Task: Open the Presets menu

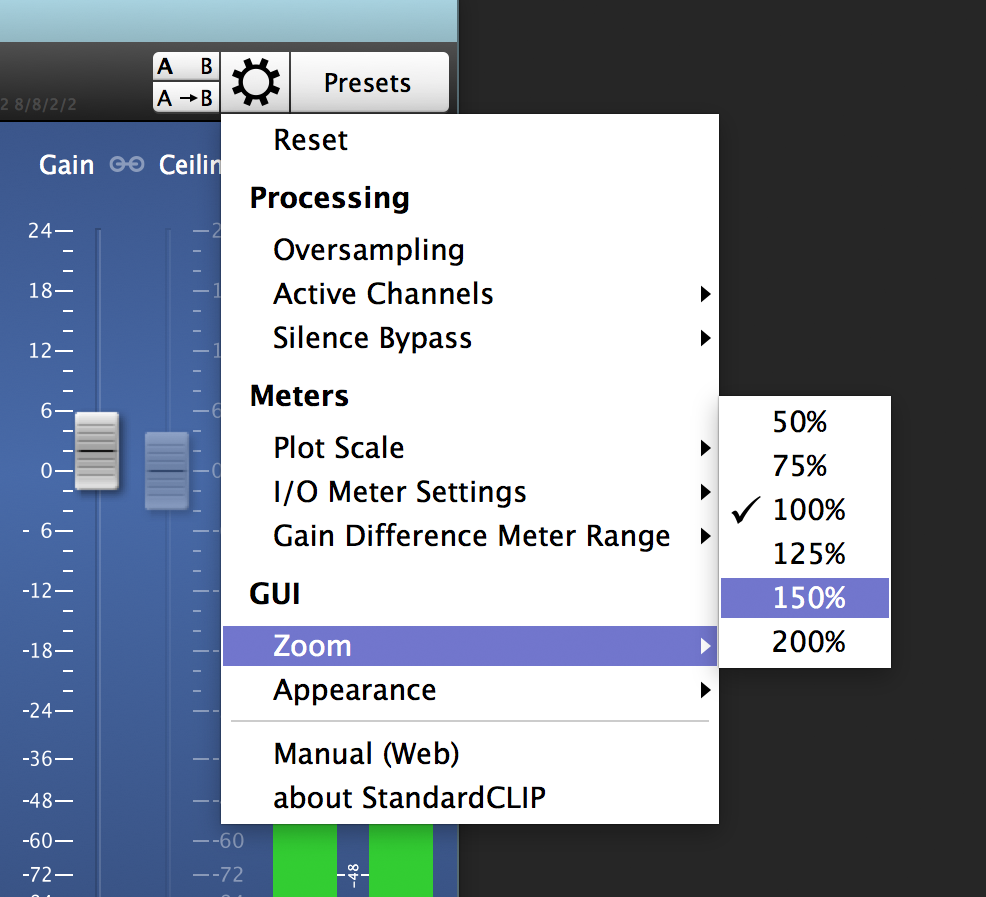Action: tap(369, 82)
